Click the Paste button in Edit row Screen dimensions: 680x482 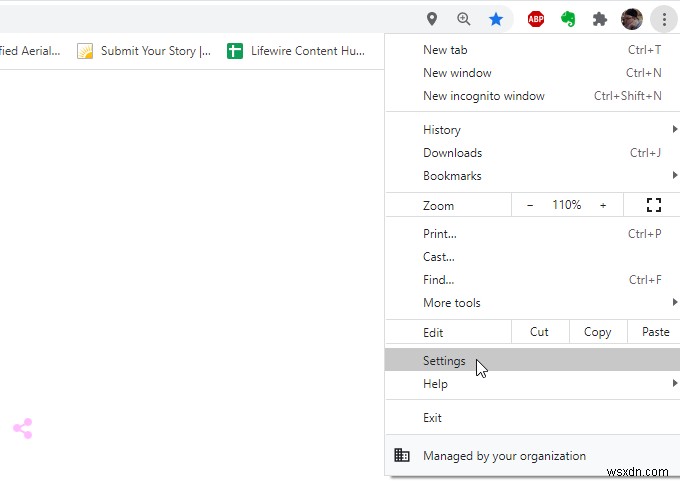[655, 332]
